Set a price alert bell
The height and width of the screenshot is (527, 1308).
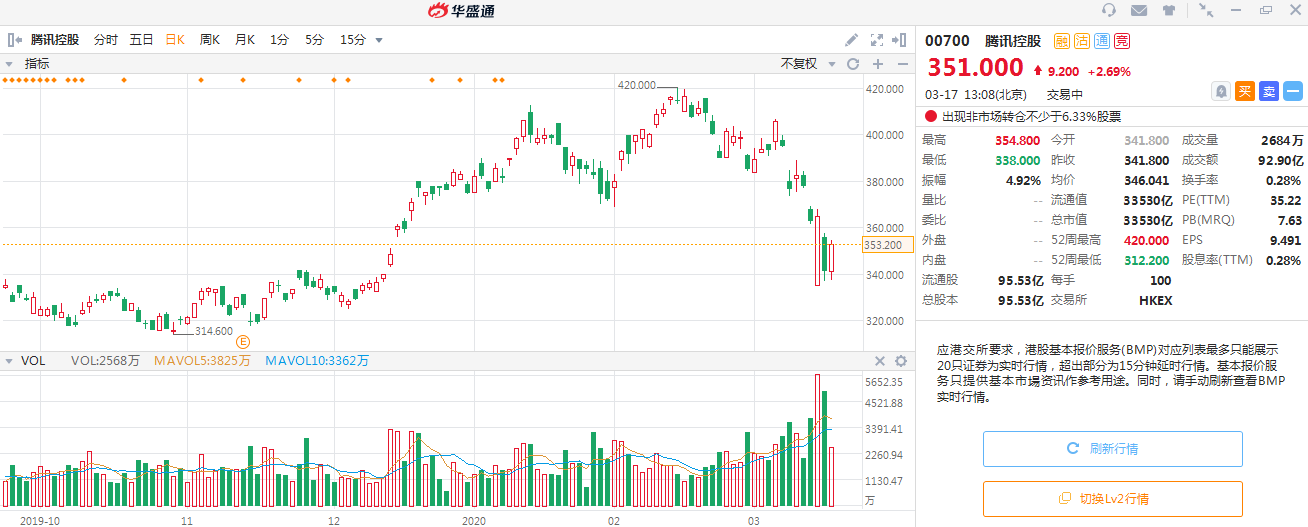coord(1221,91)
